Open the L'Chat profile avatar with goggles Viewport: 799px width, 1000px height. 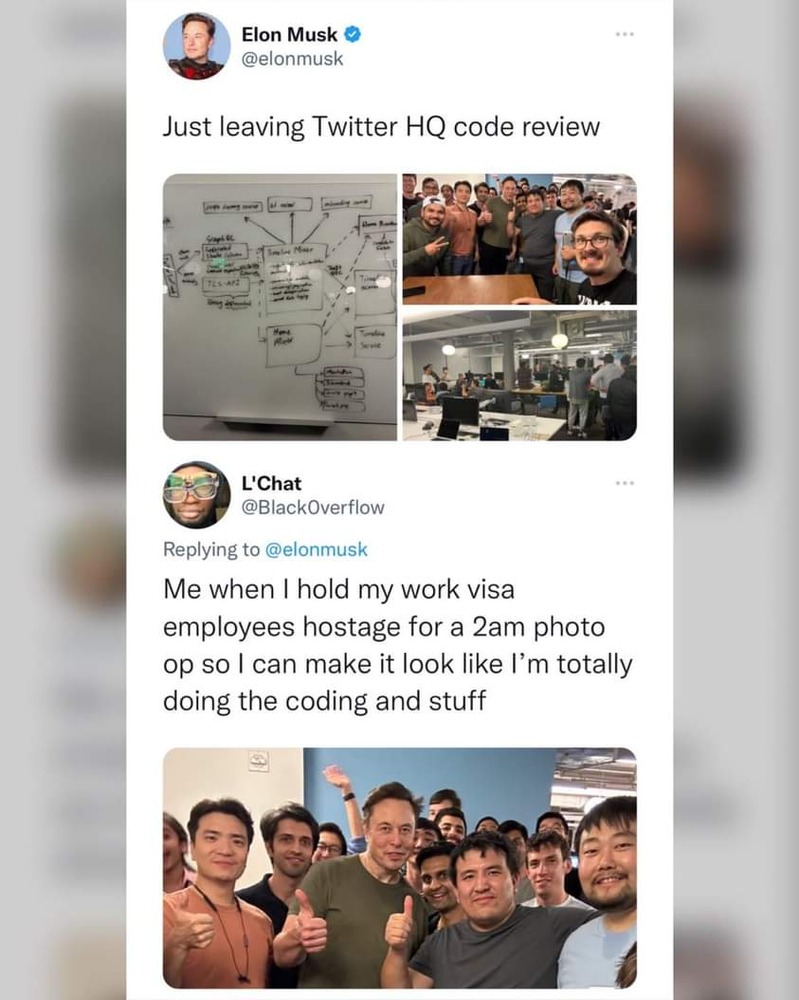[196, 495]
